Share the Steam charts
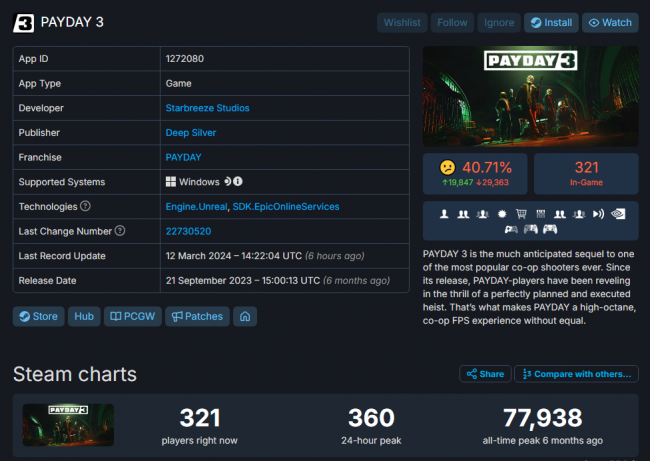This screenshot has width=650, height=461. click(485, 374)
